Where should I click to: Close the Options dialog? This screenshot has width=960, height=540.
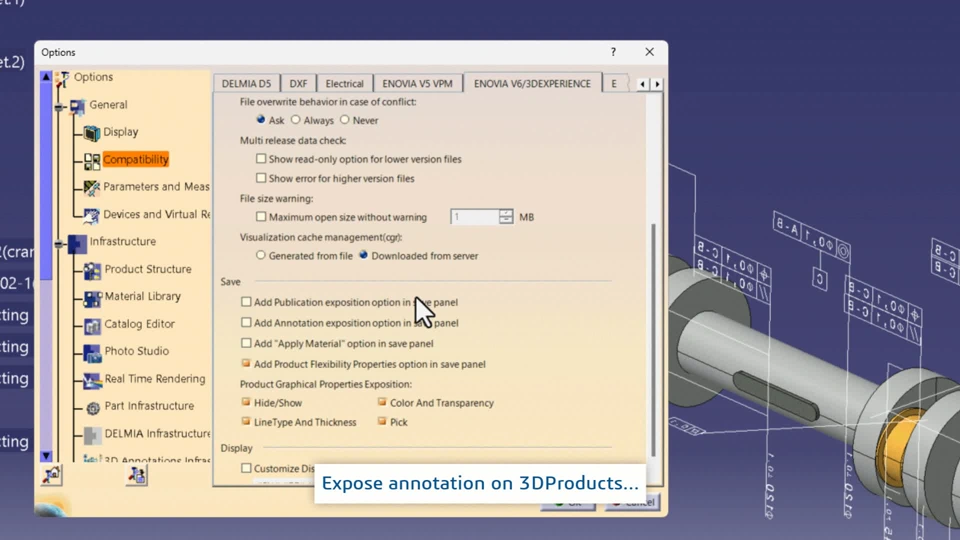650,52
